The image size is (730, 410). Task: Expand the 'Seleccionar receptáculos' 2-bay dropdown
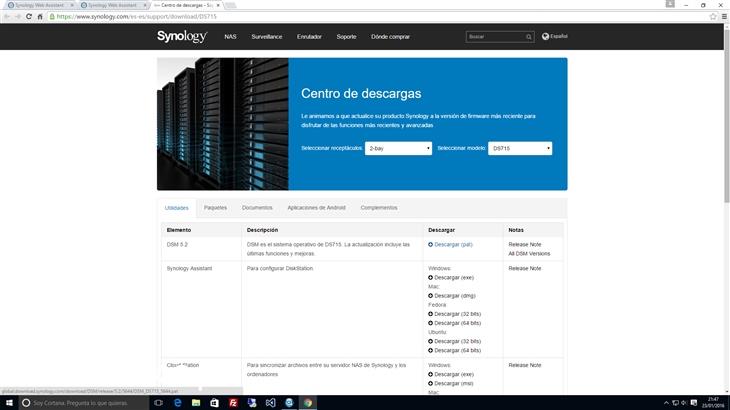pyautogui.click(x=398, y=148)
